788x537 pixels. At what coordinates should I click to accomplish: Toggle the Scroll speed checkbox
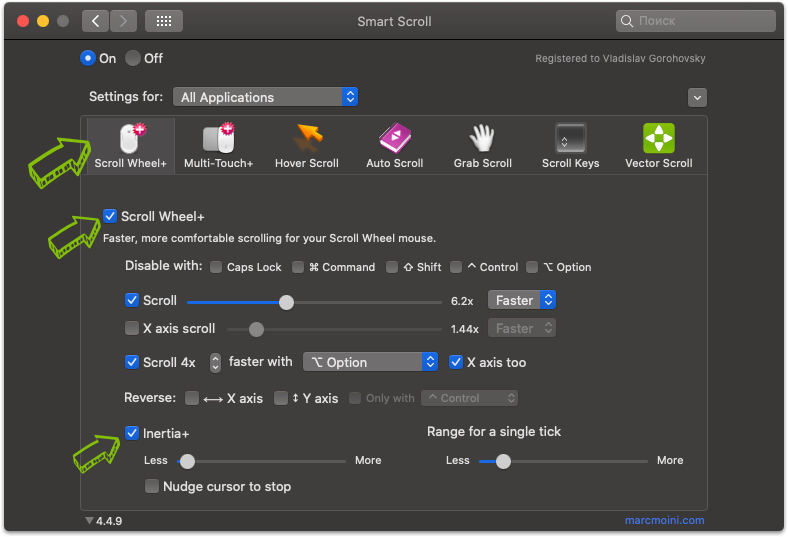(x=132, y=300)
